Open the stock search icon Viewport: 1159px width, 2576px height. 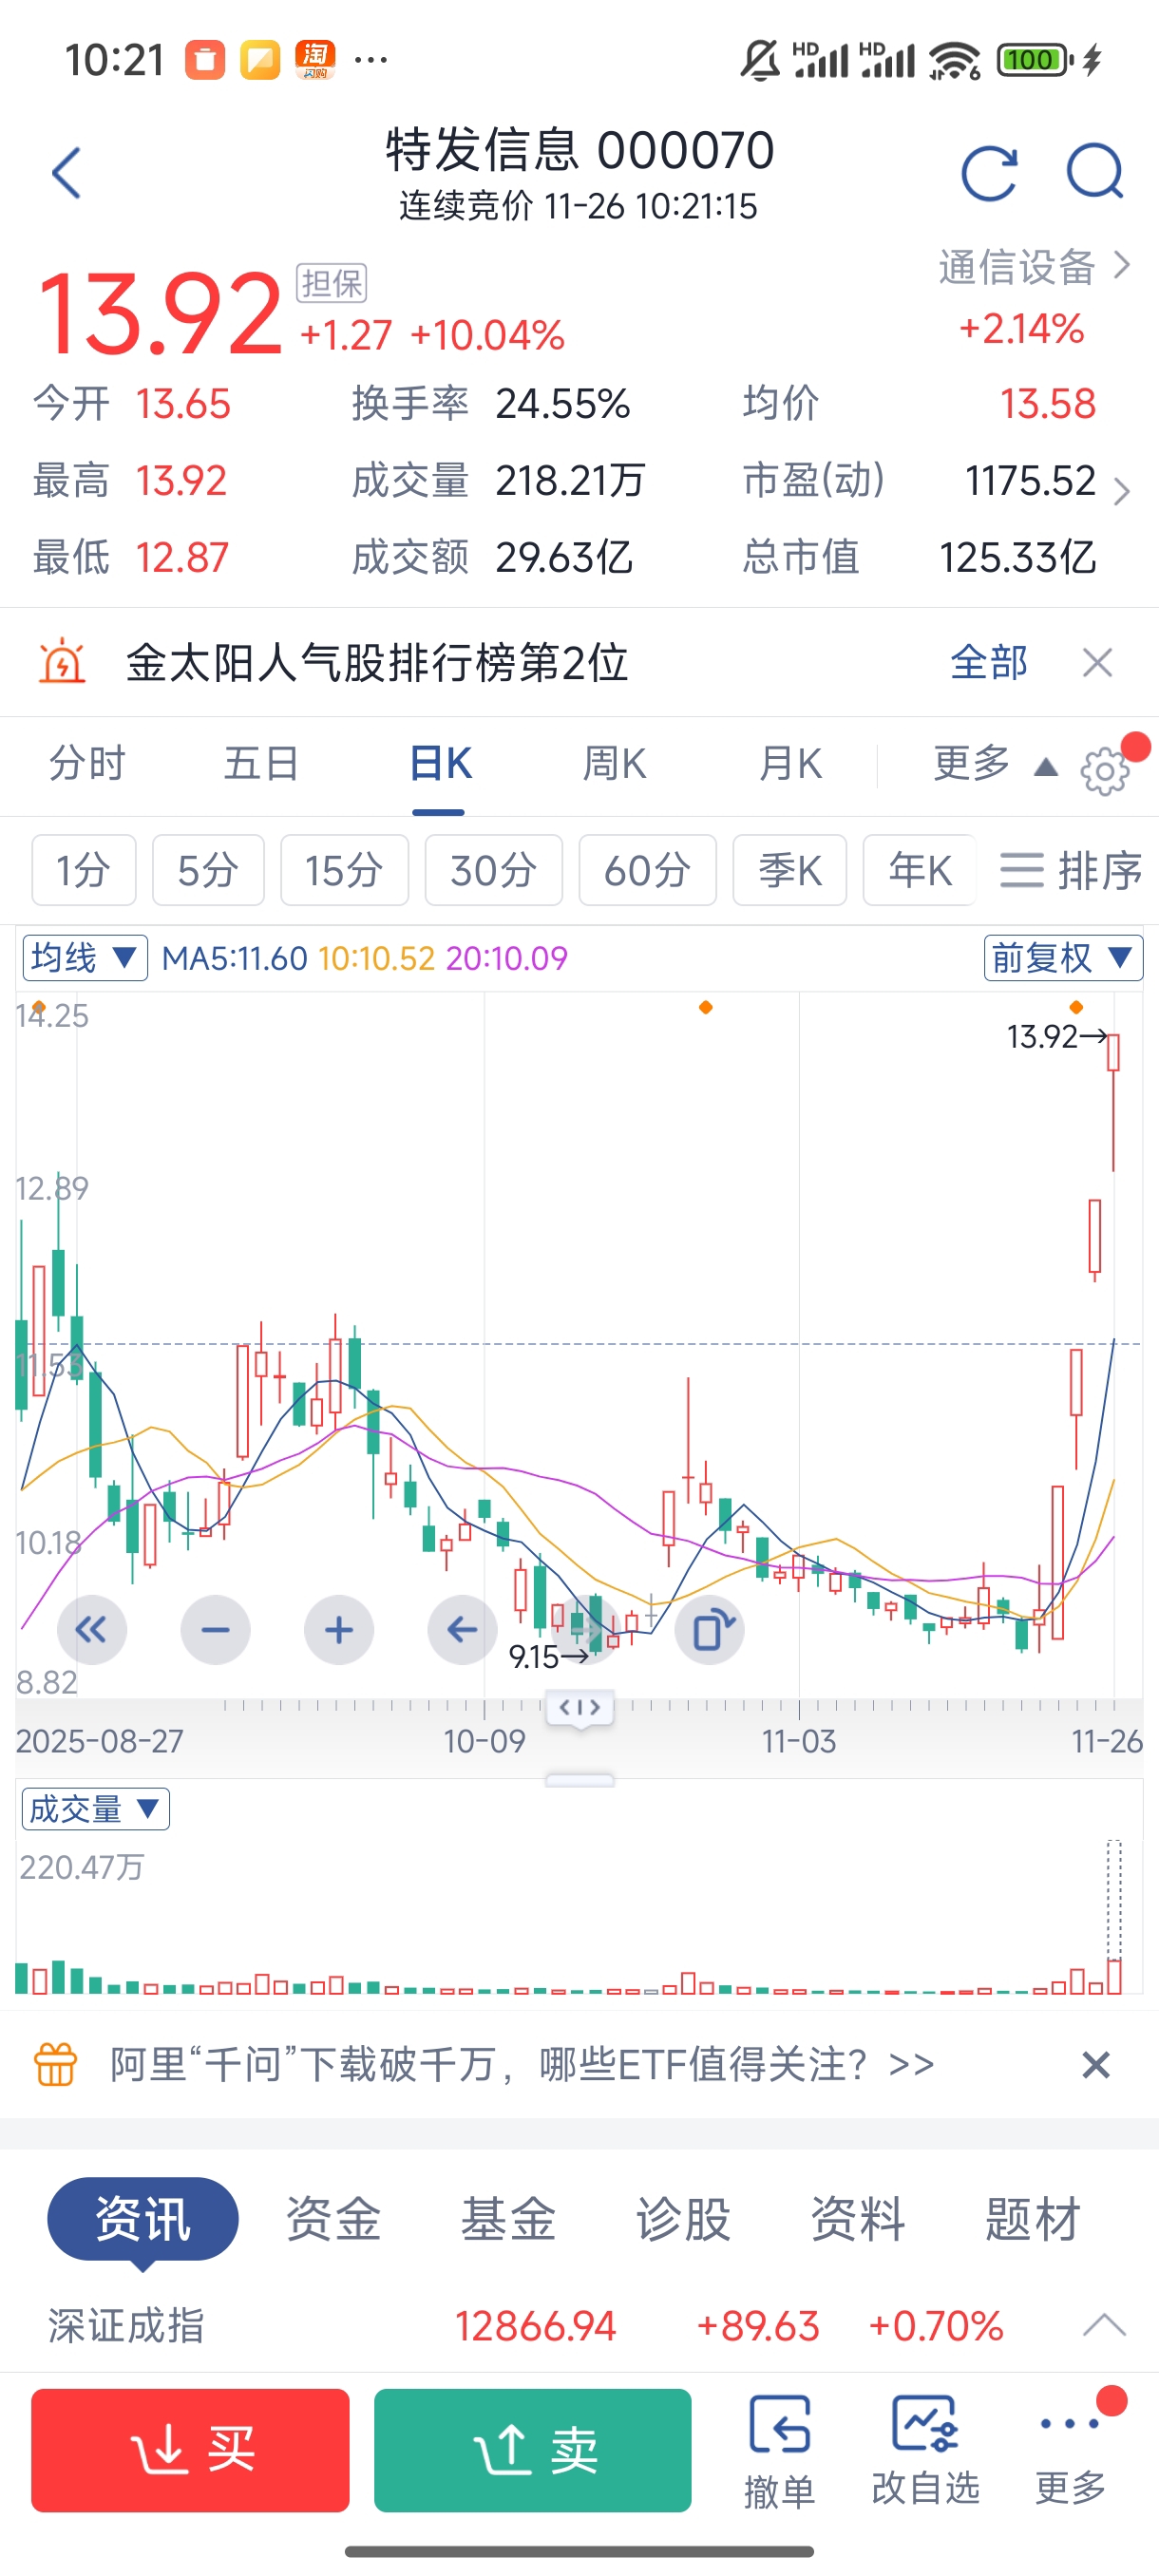pos(1095,174)
